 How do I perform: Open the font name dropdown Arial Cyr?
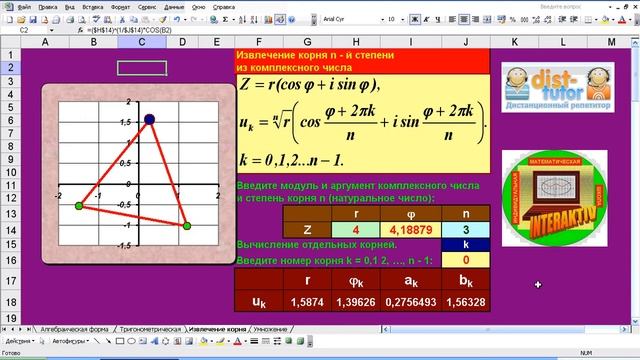(382, 19)
